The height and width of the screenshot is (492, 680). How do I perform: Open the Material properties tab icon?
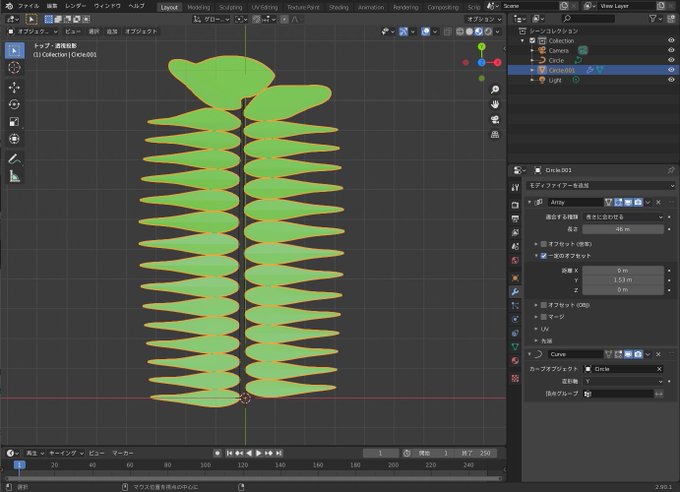click(x=515, y=361)
